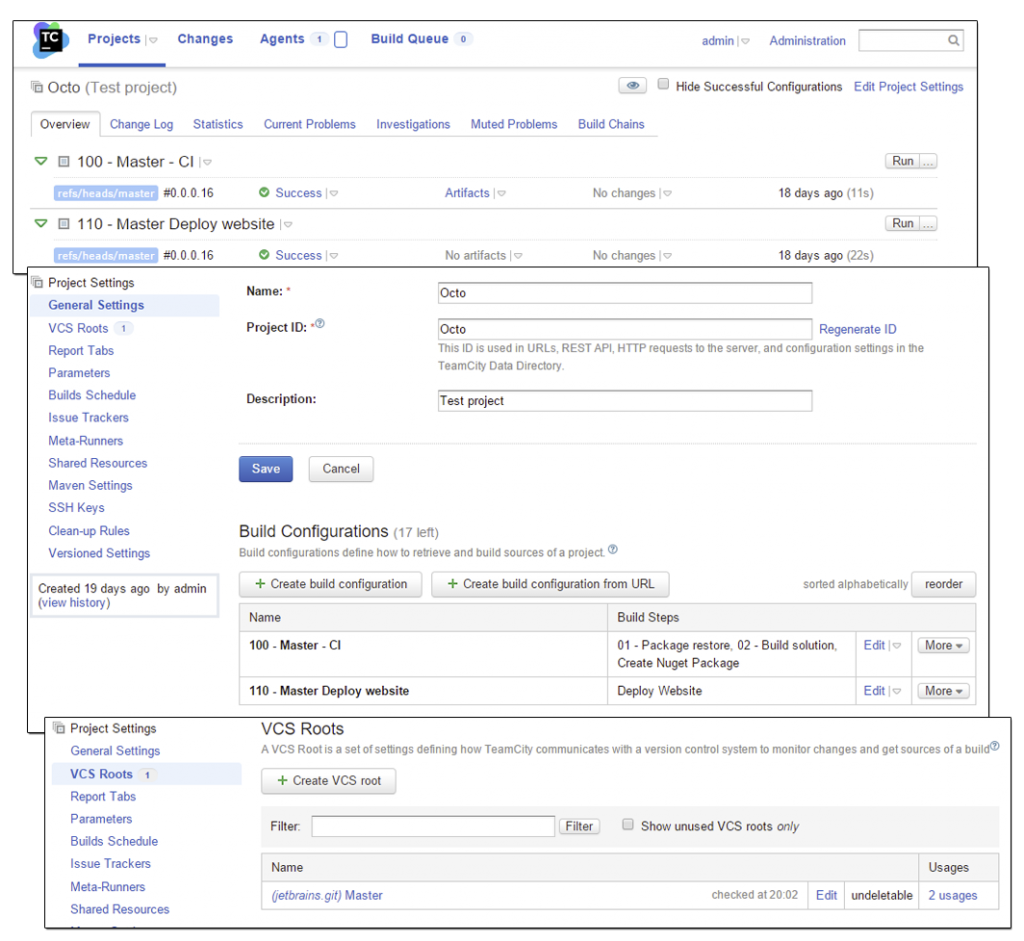Open Edit dropdown arrow for 100 - Master - CI row
The image size is (1024, 941).
click(897, 646)
